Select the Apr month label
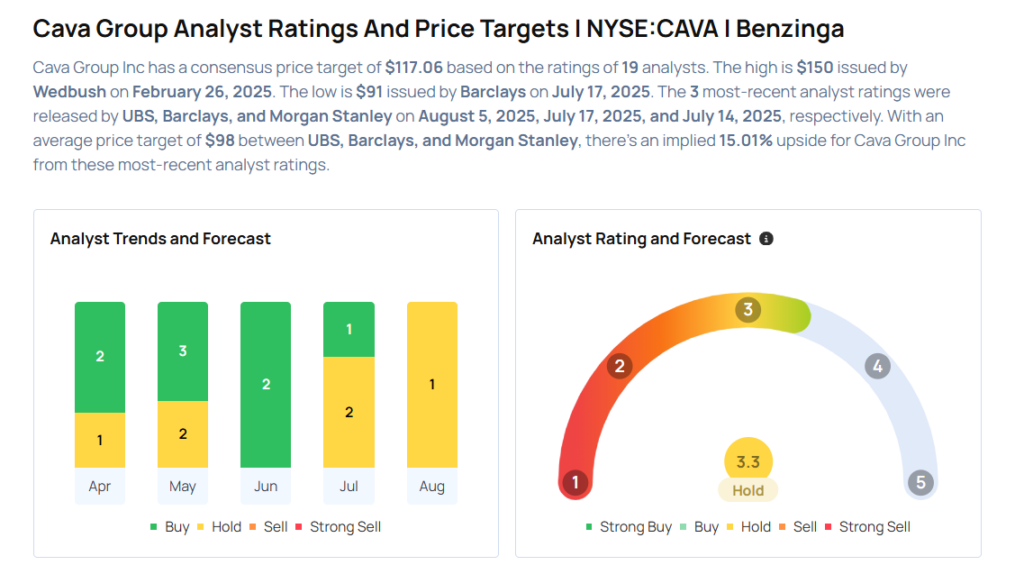The height and width of the screenshot is (565, 1024). click(99, 487)
